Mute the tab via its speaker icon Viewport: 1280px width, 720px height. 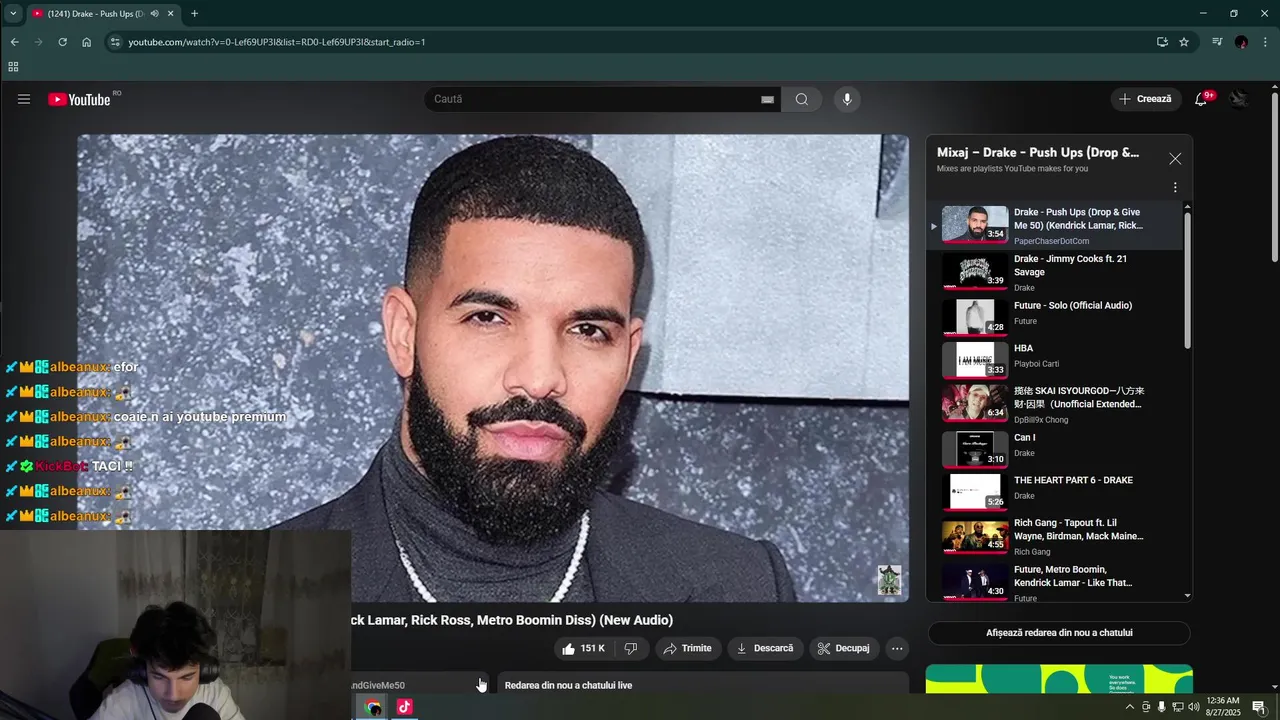click(x=154, y=13)
